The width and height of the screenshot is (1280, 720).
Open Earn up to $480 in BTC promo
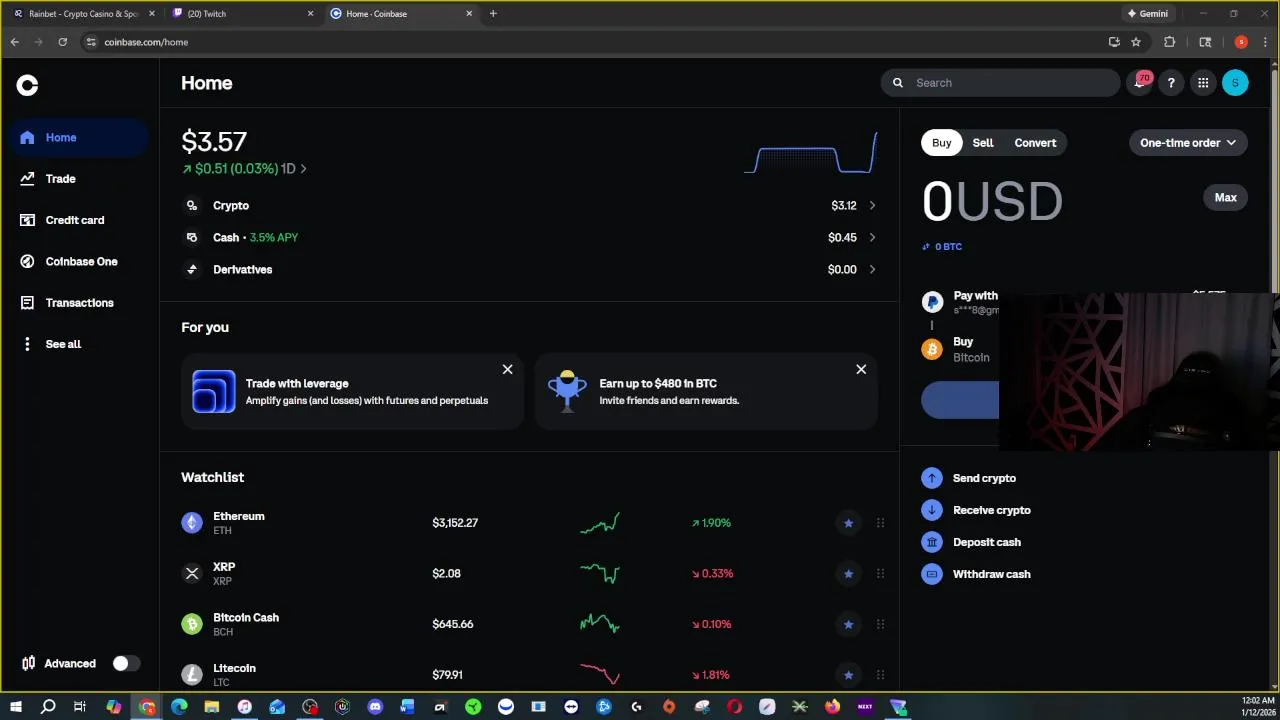[706, 391]
